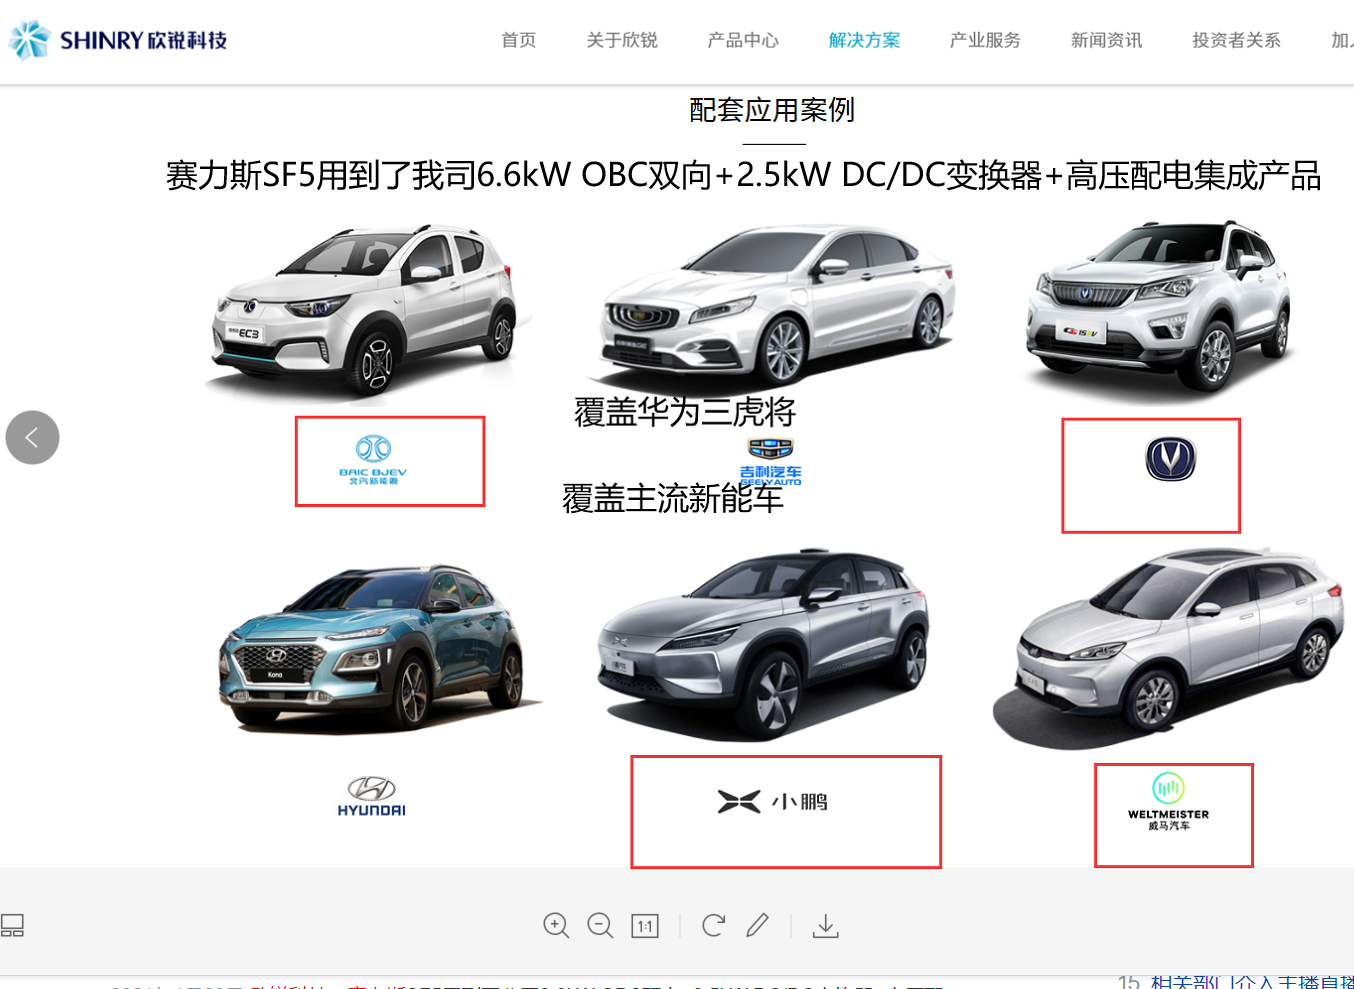The width and height of the screenshot is (1354, 989).
Task: Click the BAIC BJEV logo in red box
Action: 389,461
